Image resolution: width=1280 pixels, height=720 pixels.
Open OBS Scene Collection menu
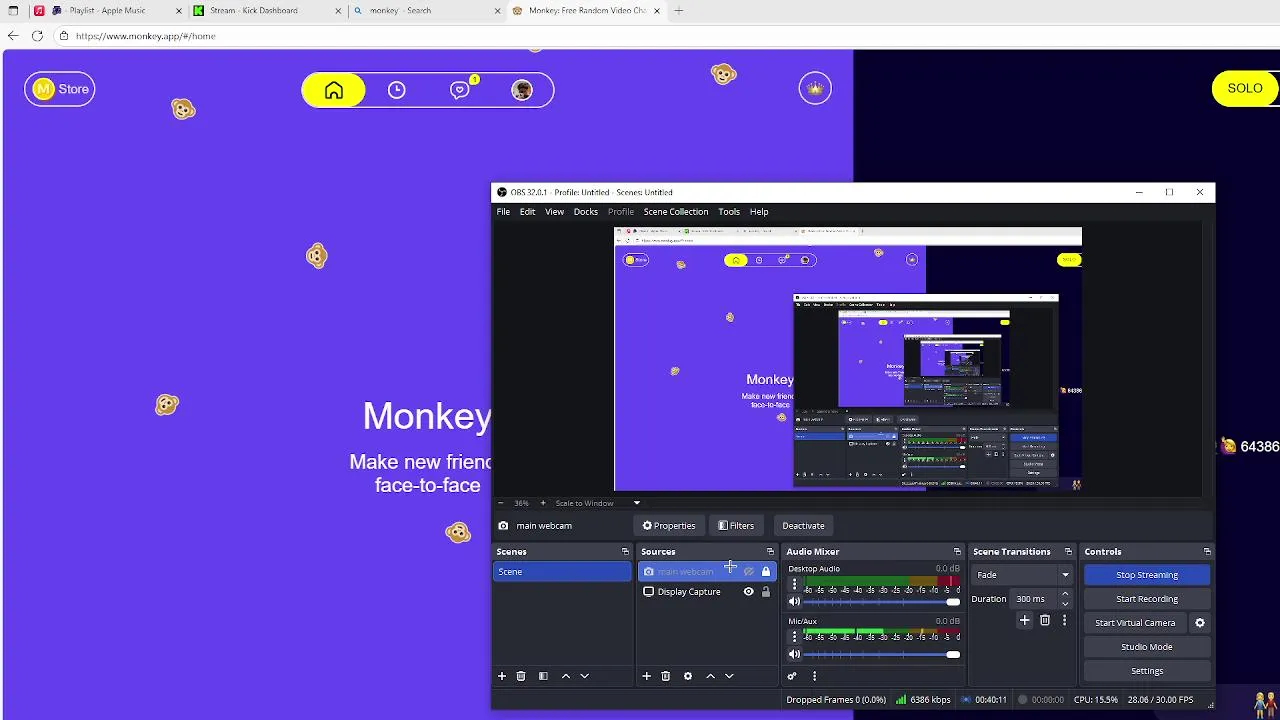676,212
